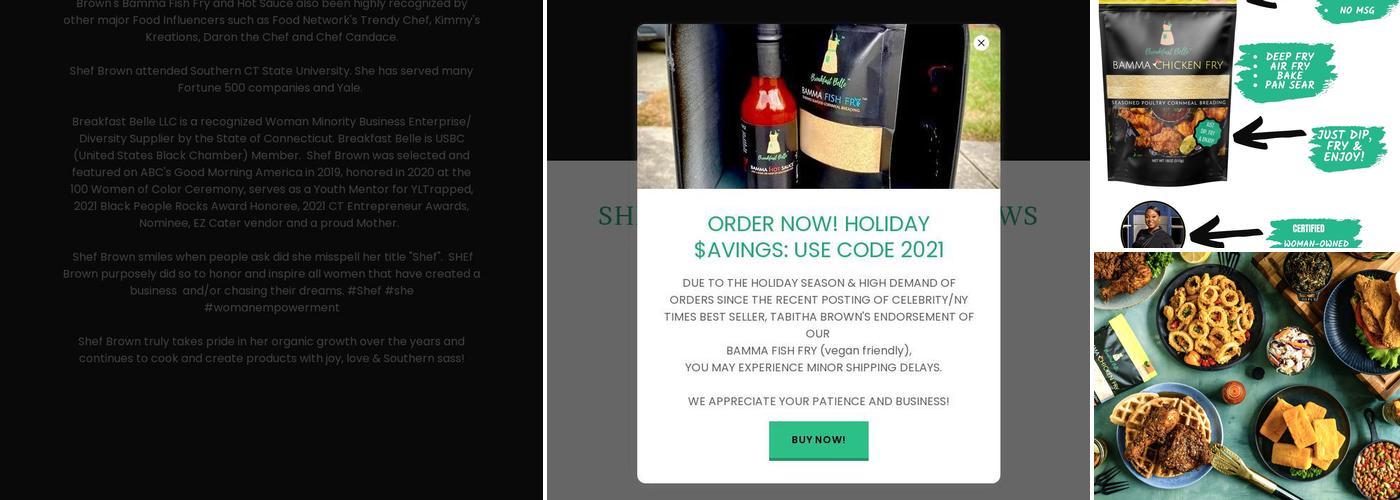Click the No MSG badge

1357,11
